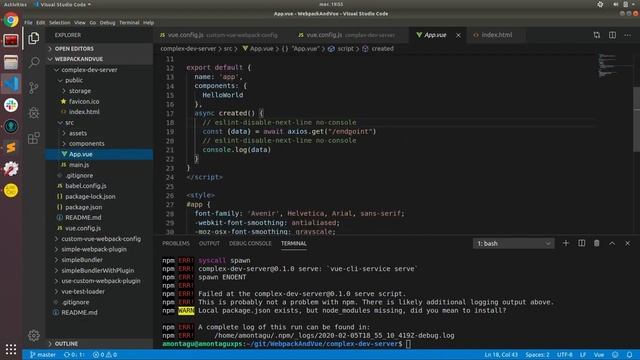Click the feedback smiley in status bar

(615, 355)
